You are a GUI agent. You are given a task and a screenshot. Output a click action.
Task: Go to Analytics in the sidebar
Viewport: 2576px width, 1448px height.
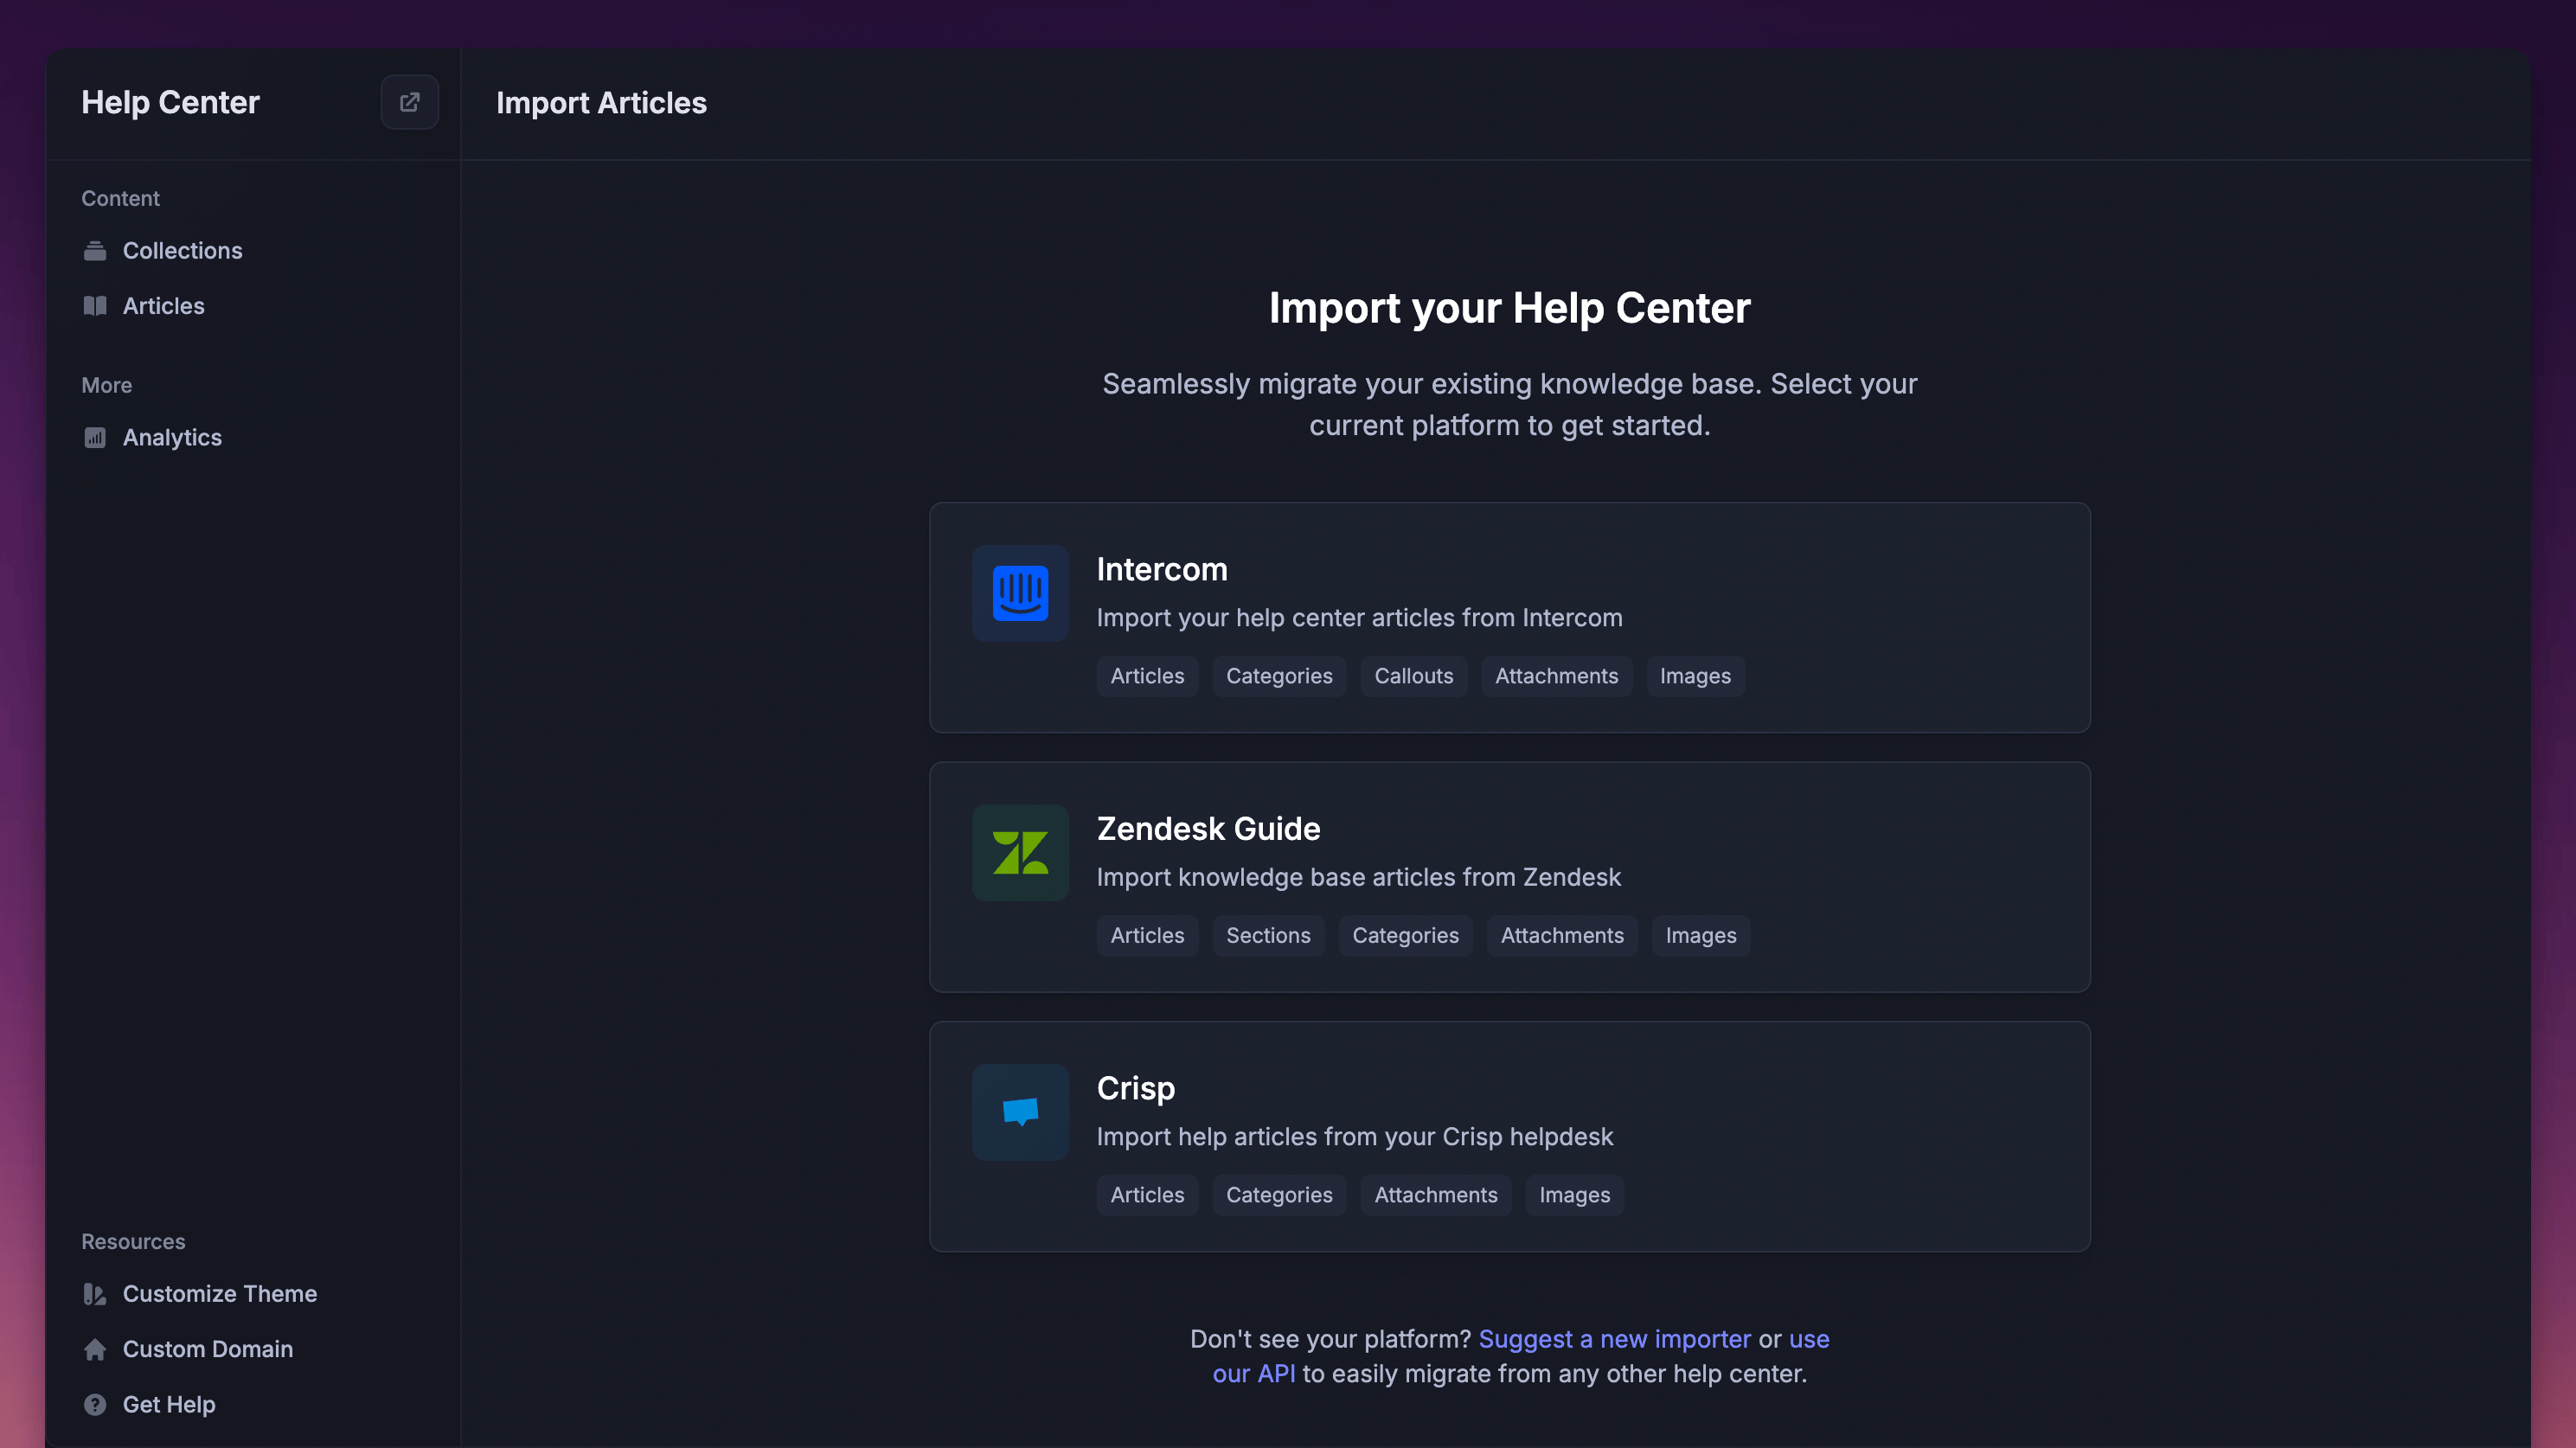[x=172, y=438]
